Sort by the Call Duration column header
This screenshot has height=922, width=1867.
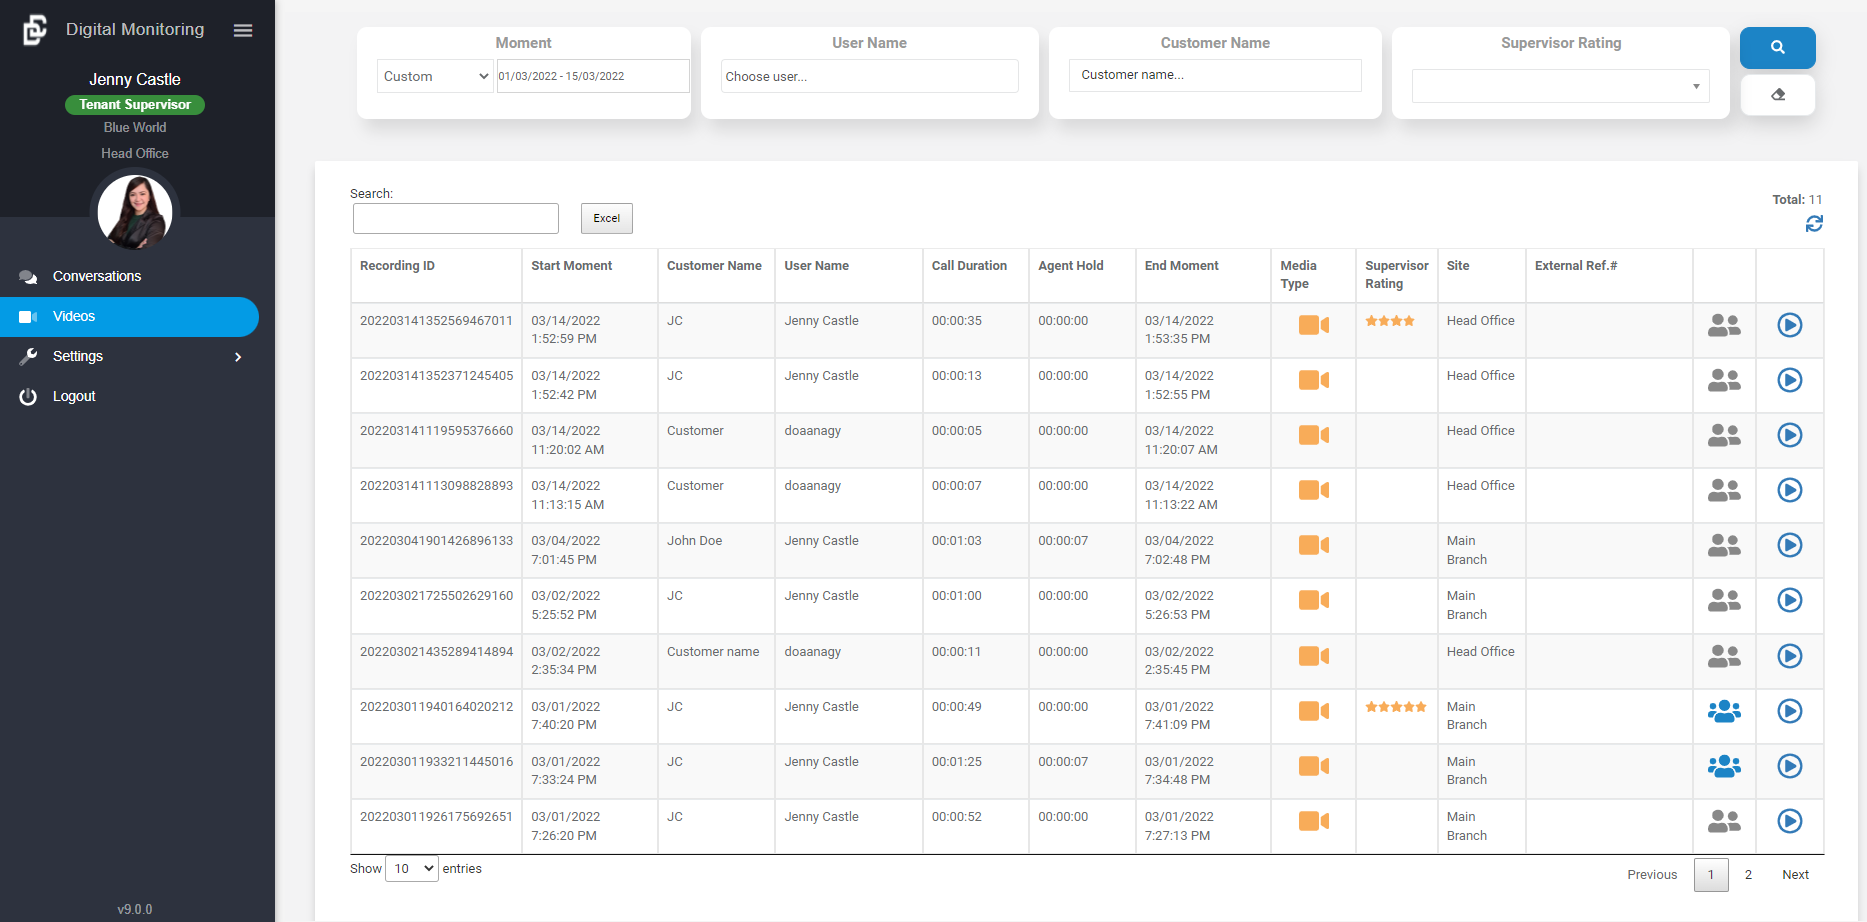[x=969, y=266]
